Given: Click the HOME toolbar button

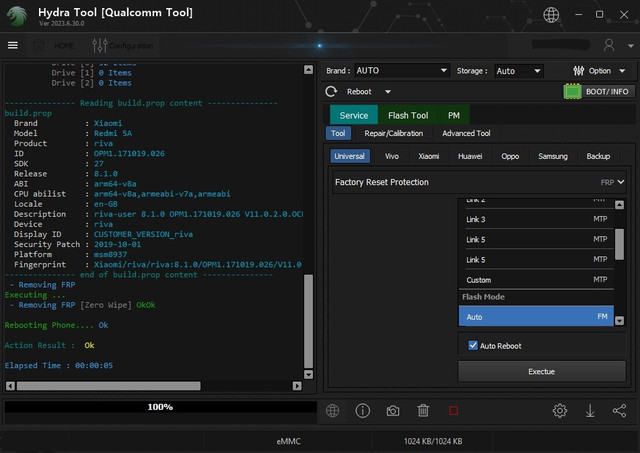Looking at the screenshot, I should click(55, 45).
